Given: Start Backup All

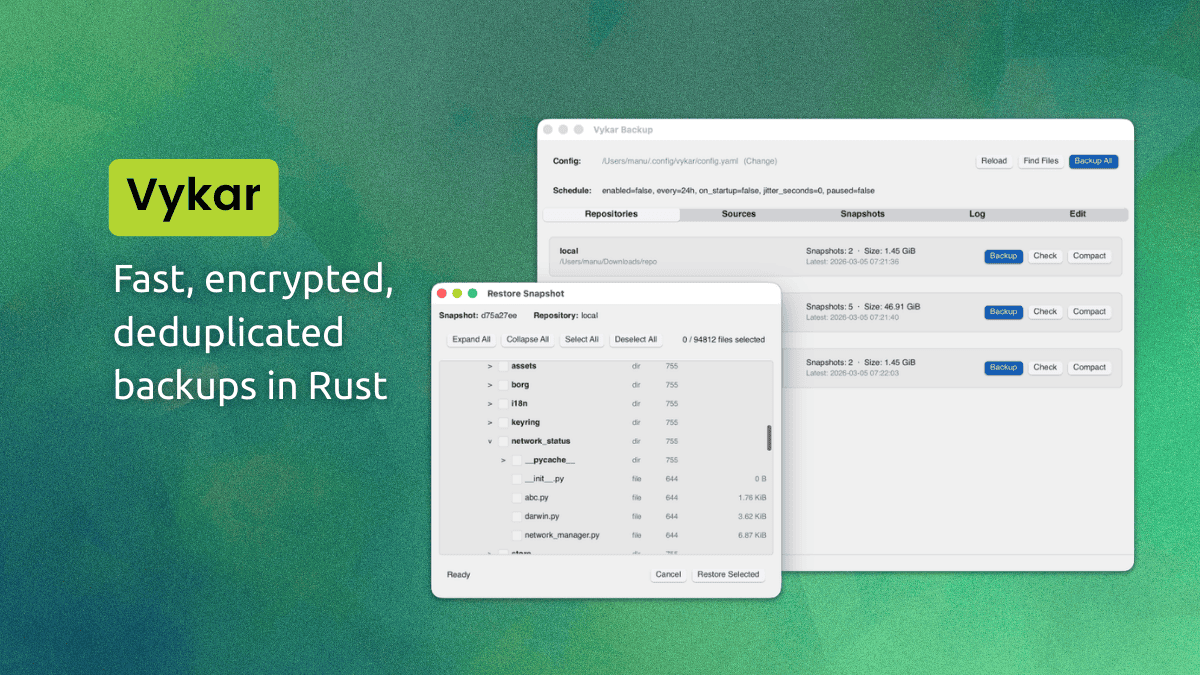Looking at the screenshot, I should 1093,161.
